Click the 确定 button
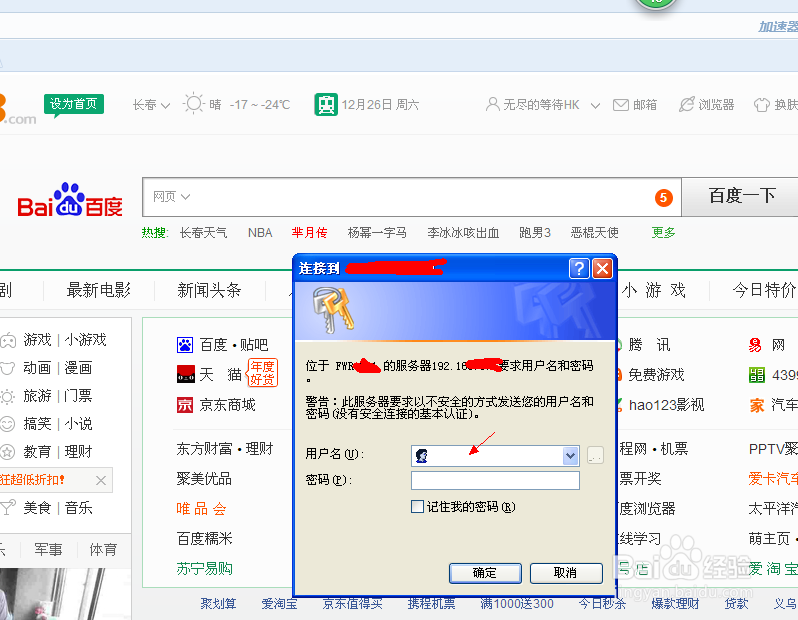Screen dimensions: 798x620 pos(485,573)
